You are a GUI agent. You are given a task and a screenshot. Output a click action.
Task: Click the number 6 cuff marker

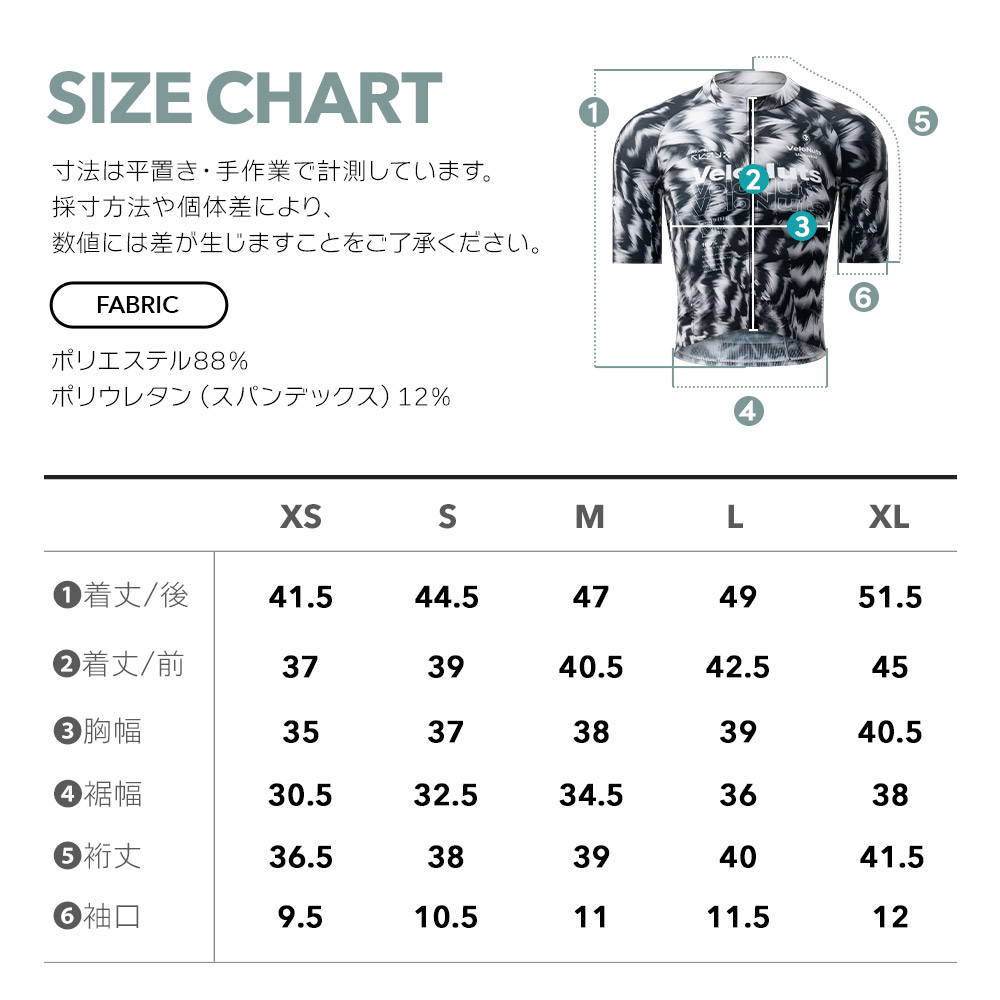tap(864, 297)
